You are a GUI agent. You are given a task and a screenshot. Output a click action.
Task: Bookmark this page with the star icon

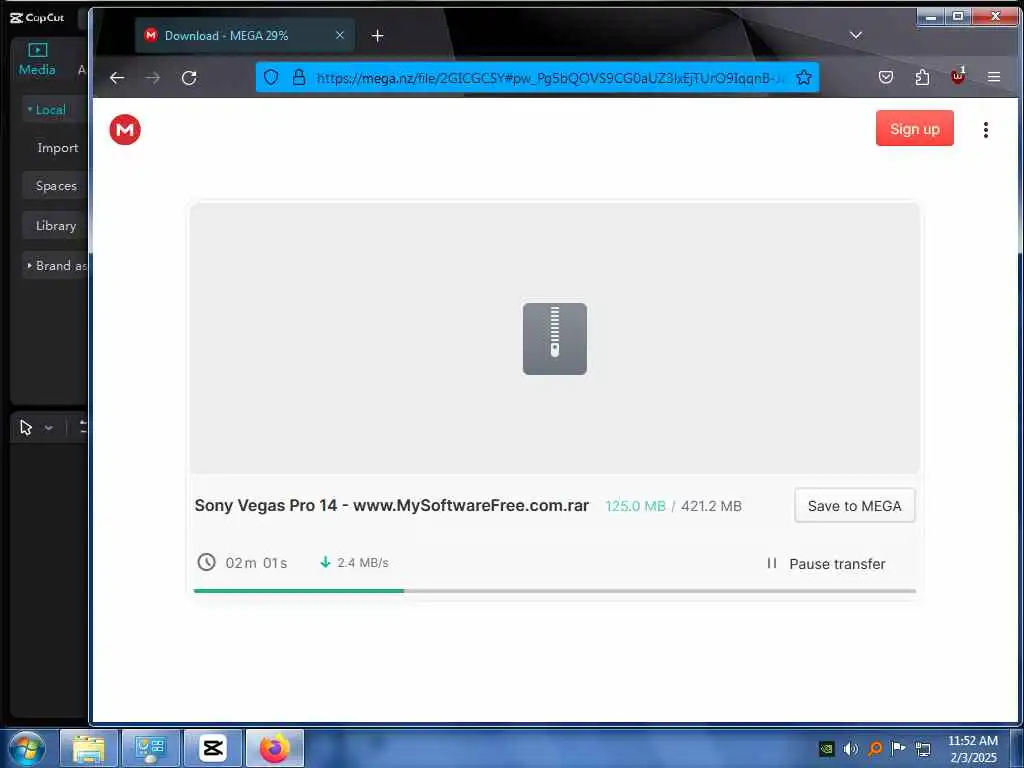[804, 78]
